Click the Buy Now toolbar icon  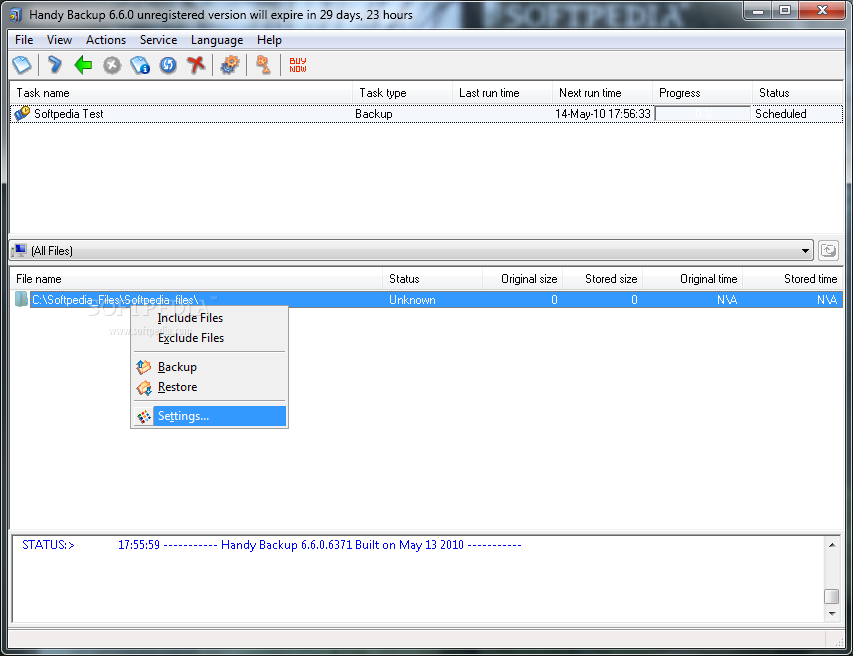click(x=298, y=65)
